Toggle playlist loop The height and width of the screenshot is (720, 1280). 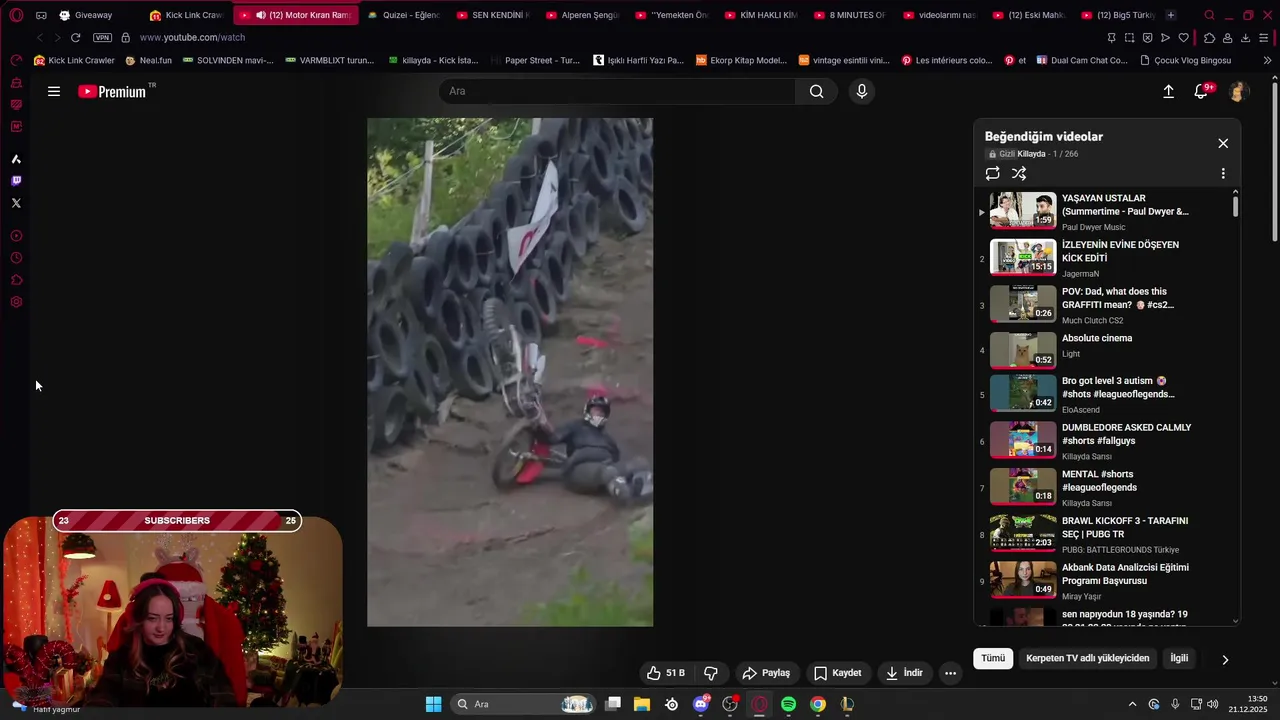click(993, 173)
